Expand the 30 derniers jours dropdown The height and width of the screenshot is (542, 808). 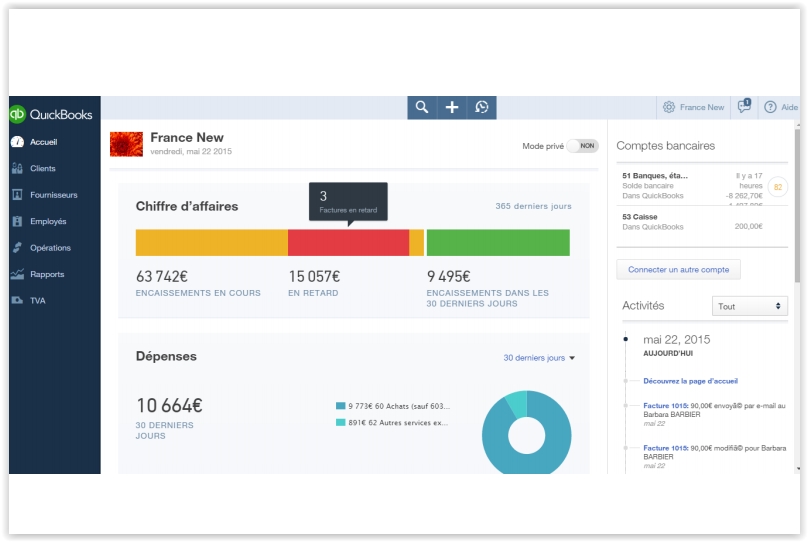point(539,358)
